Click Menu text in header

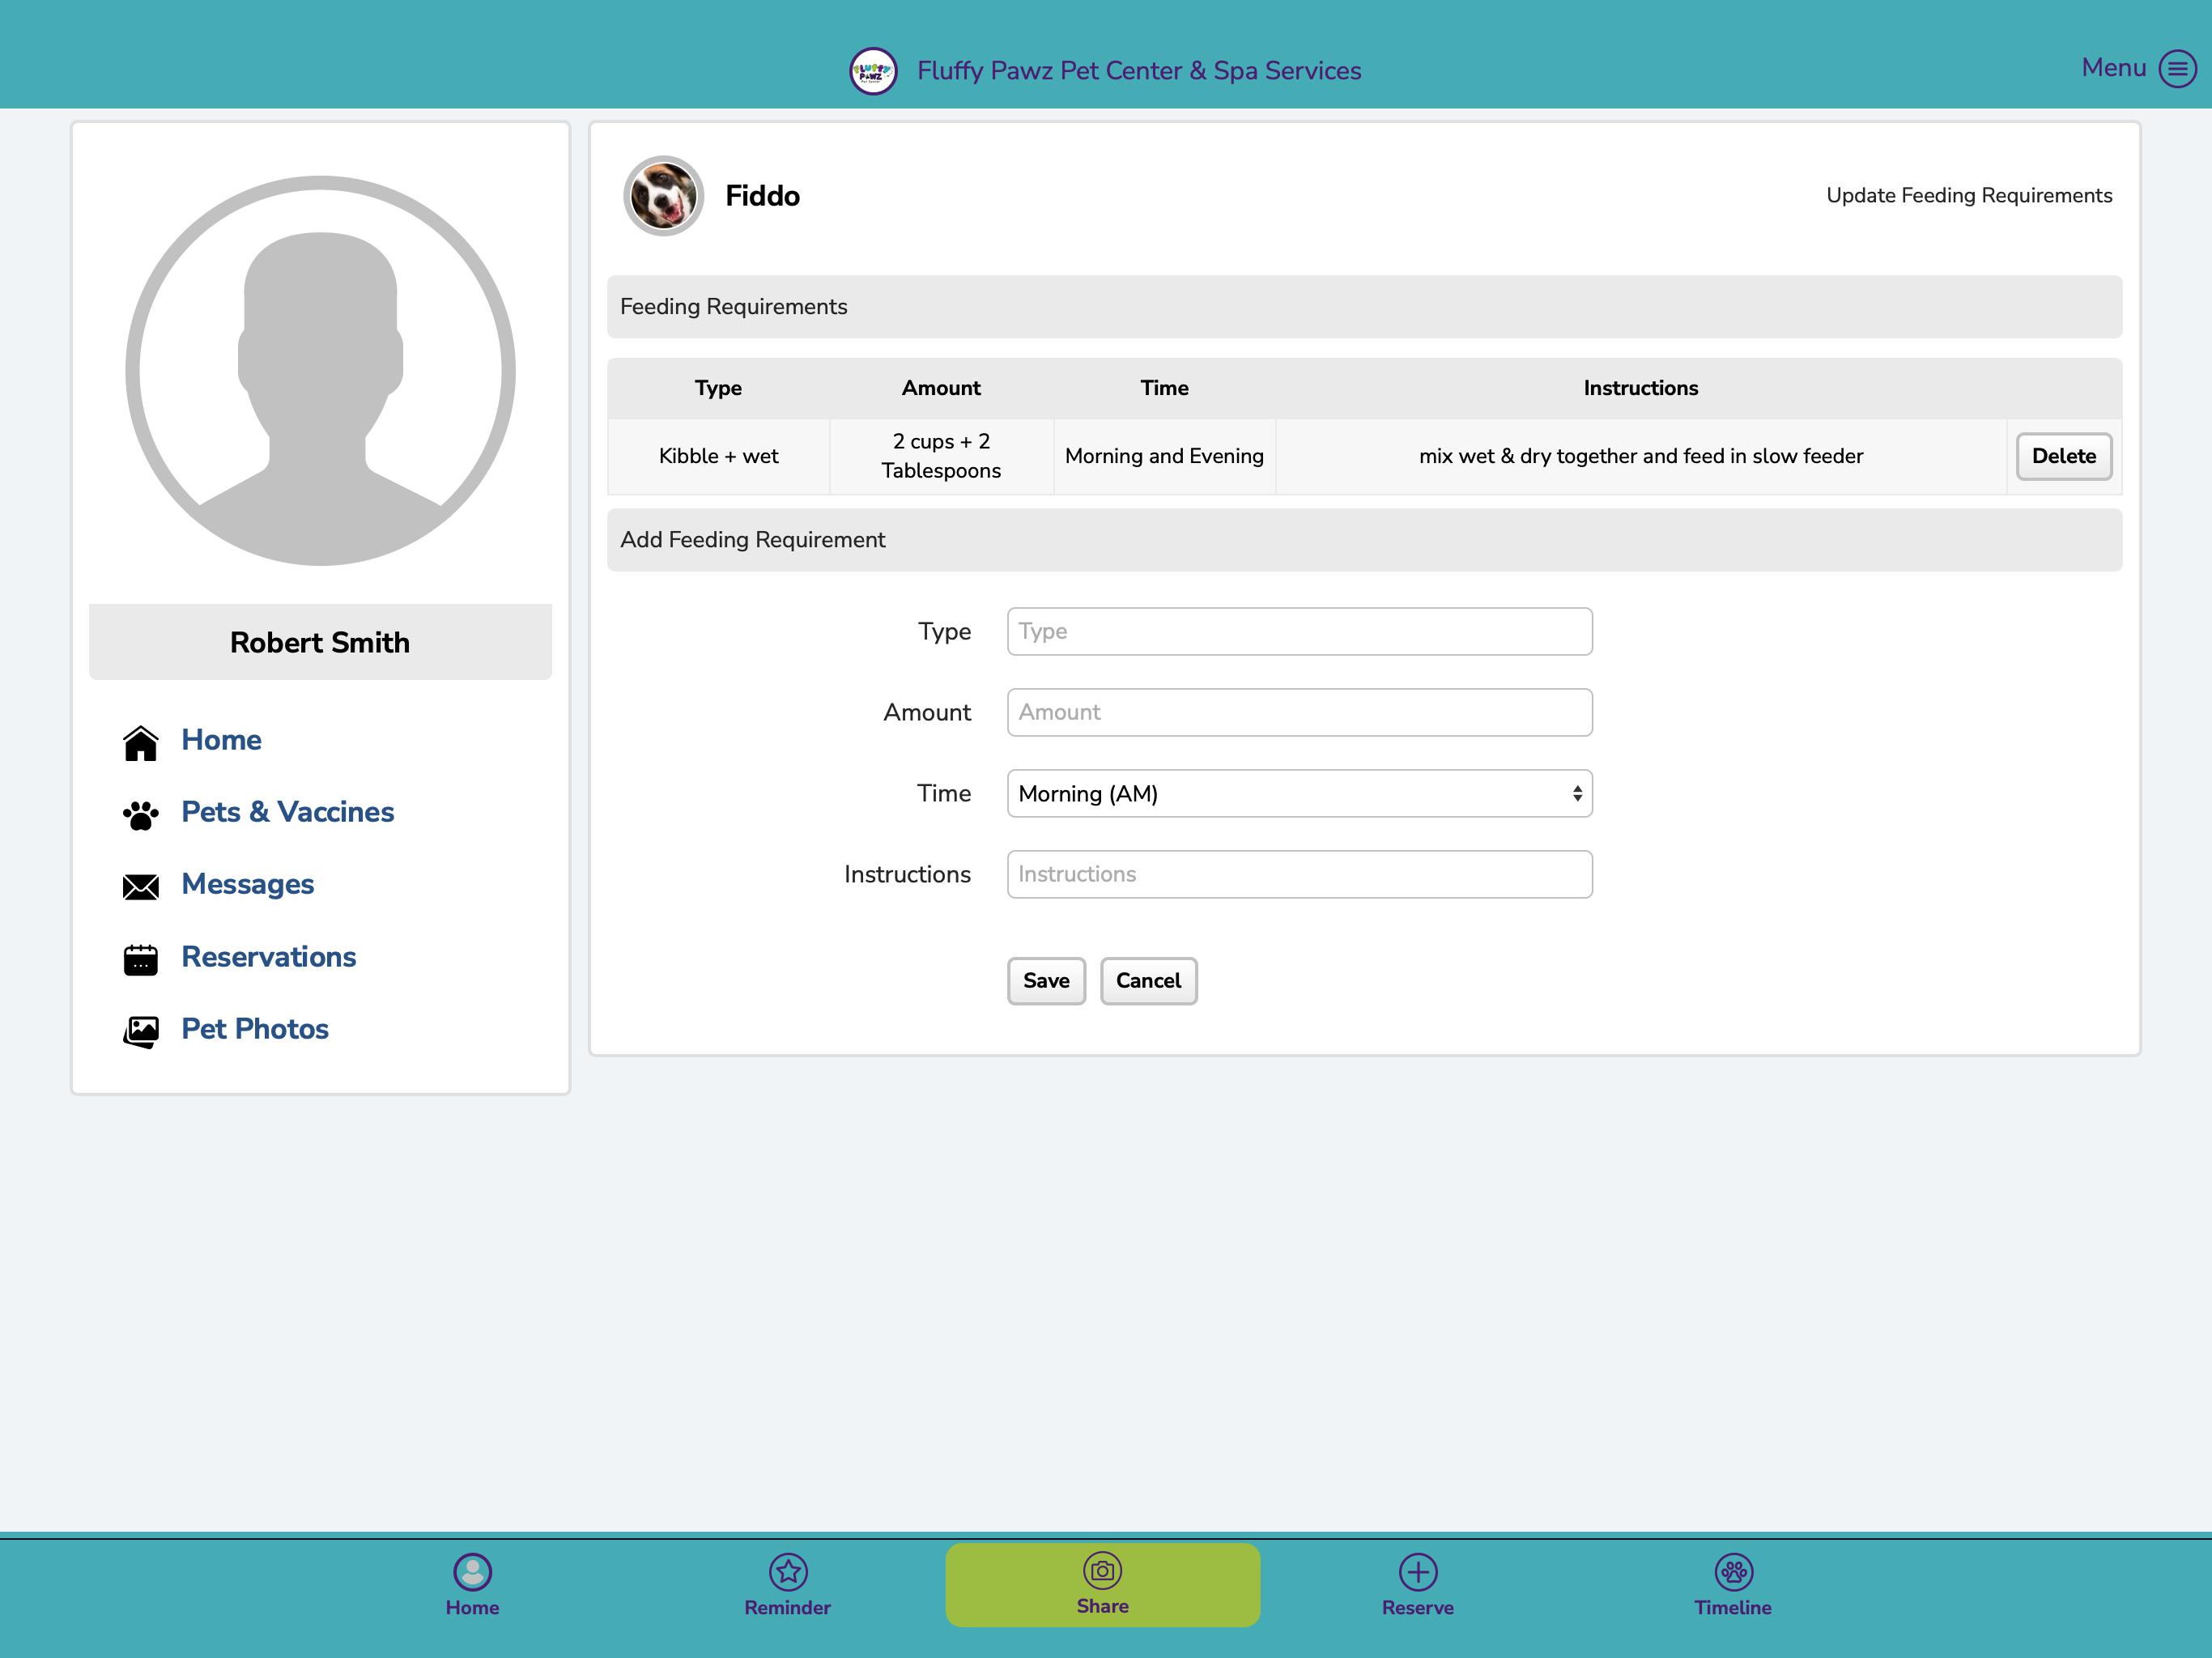pyautogui.click(x=2113, y=68)
